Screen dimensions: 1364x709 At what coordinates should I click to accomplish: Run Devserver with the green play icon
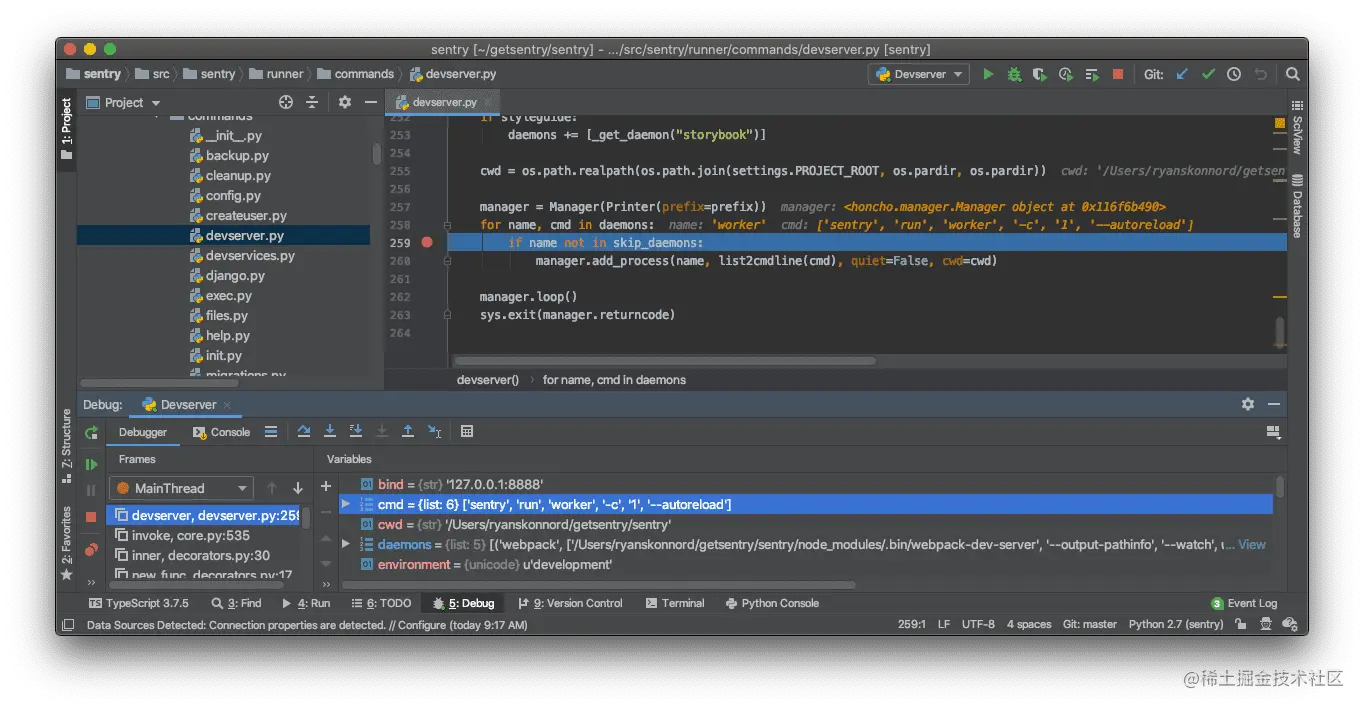tap(988, 74)
